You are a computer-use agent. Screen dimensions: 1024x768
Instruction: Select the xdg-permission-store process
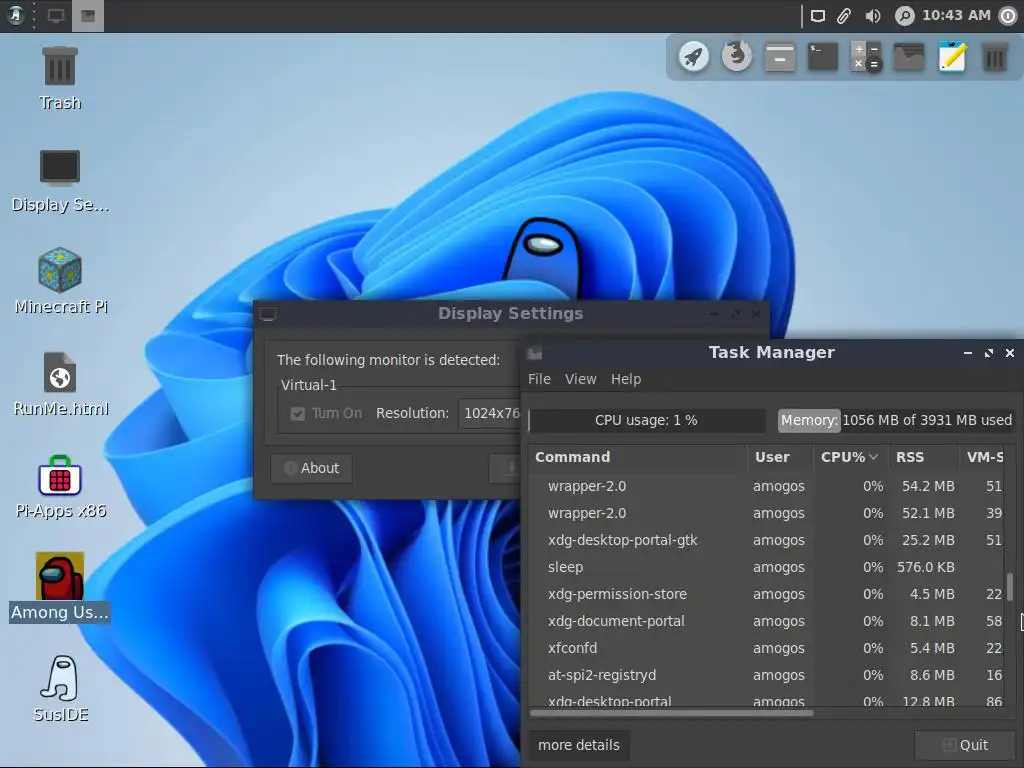tap(767, 594)
